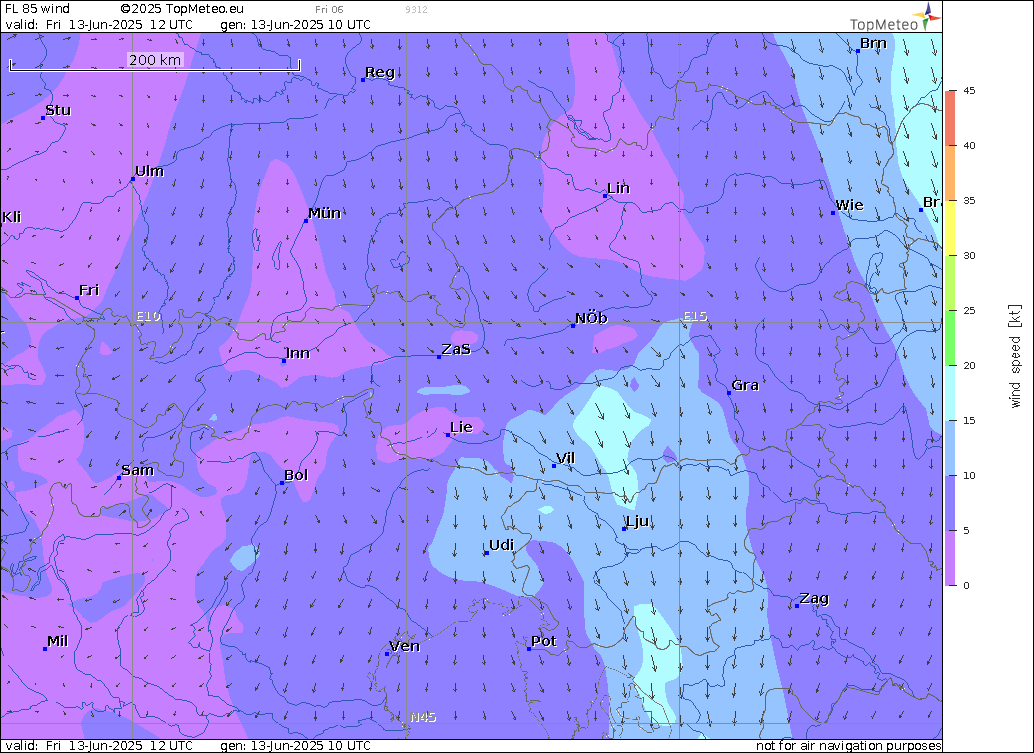The image size is (1034, 753).
Task: Click the "Ven" city label
Action: pyautogui.click(x=405, y=646)
